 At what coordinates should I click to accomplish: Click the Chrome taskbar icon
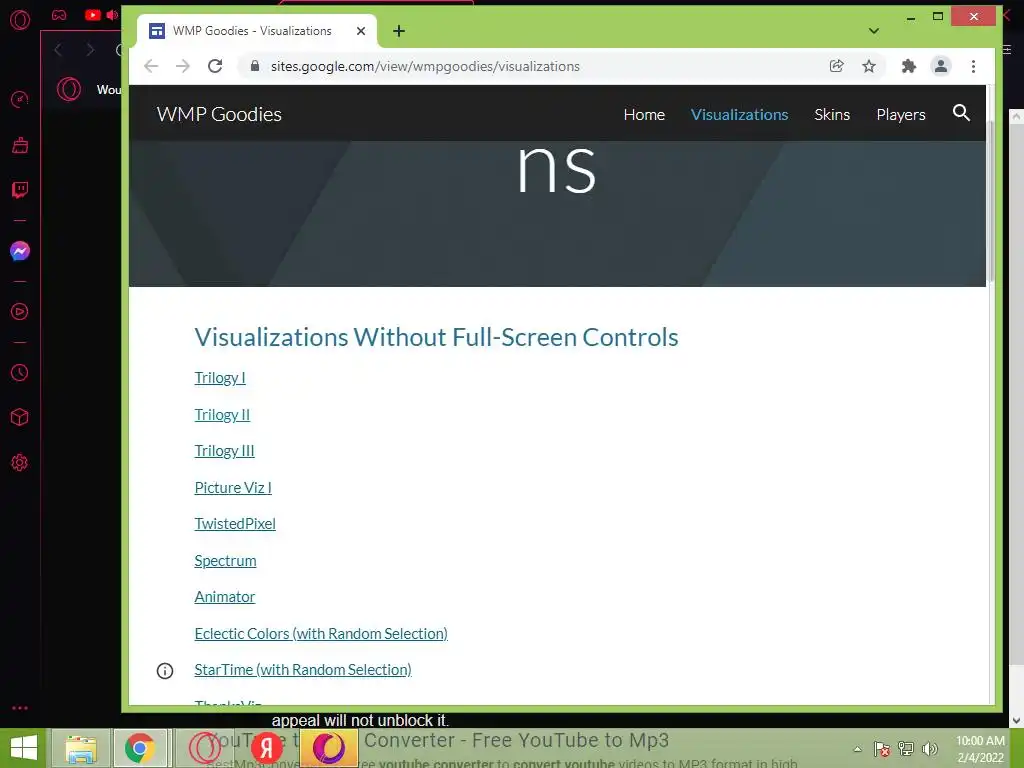141,748
